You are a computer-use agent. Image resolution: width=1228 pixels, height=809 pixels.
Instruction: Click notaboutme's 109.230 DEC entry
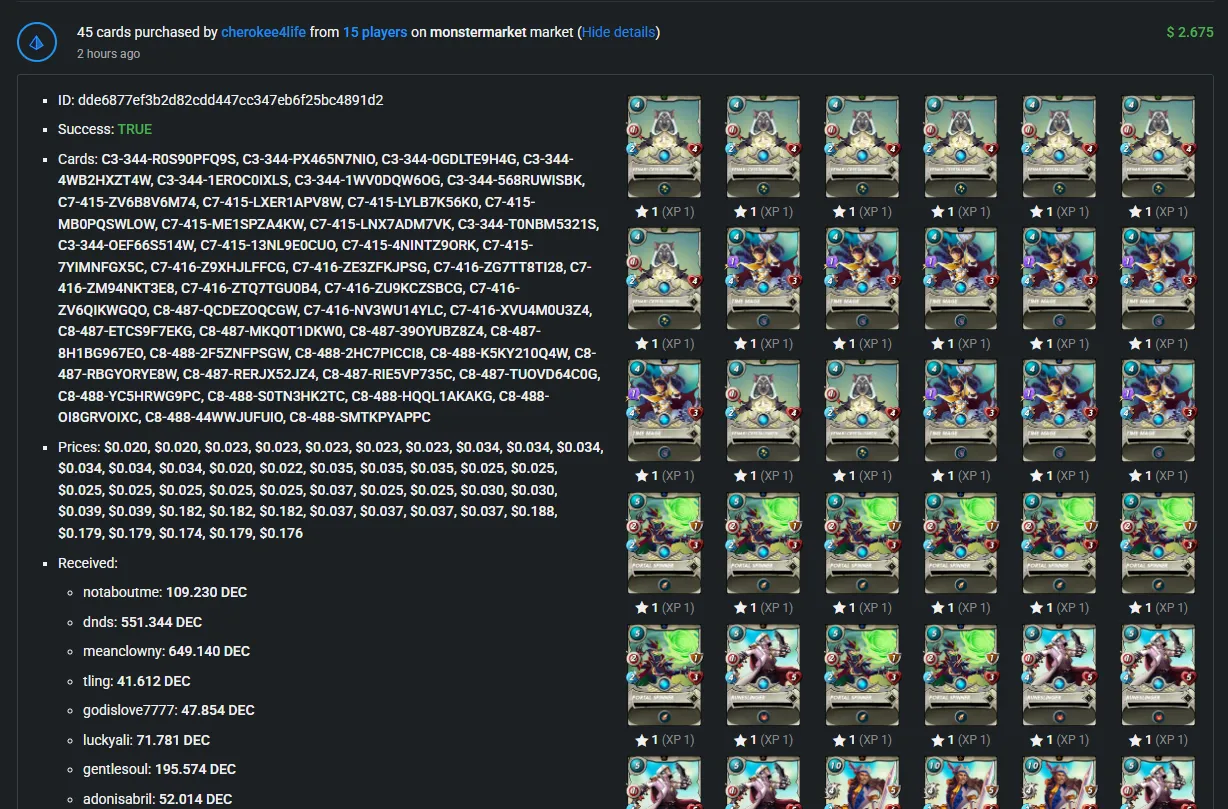click(x=165, y=592)
